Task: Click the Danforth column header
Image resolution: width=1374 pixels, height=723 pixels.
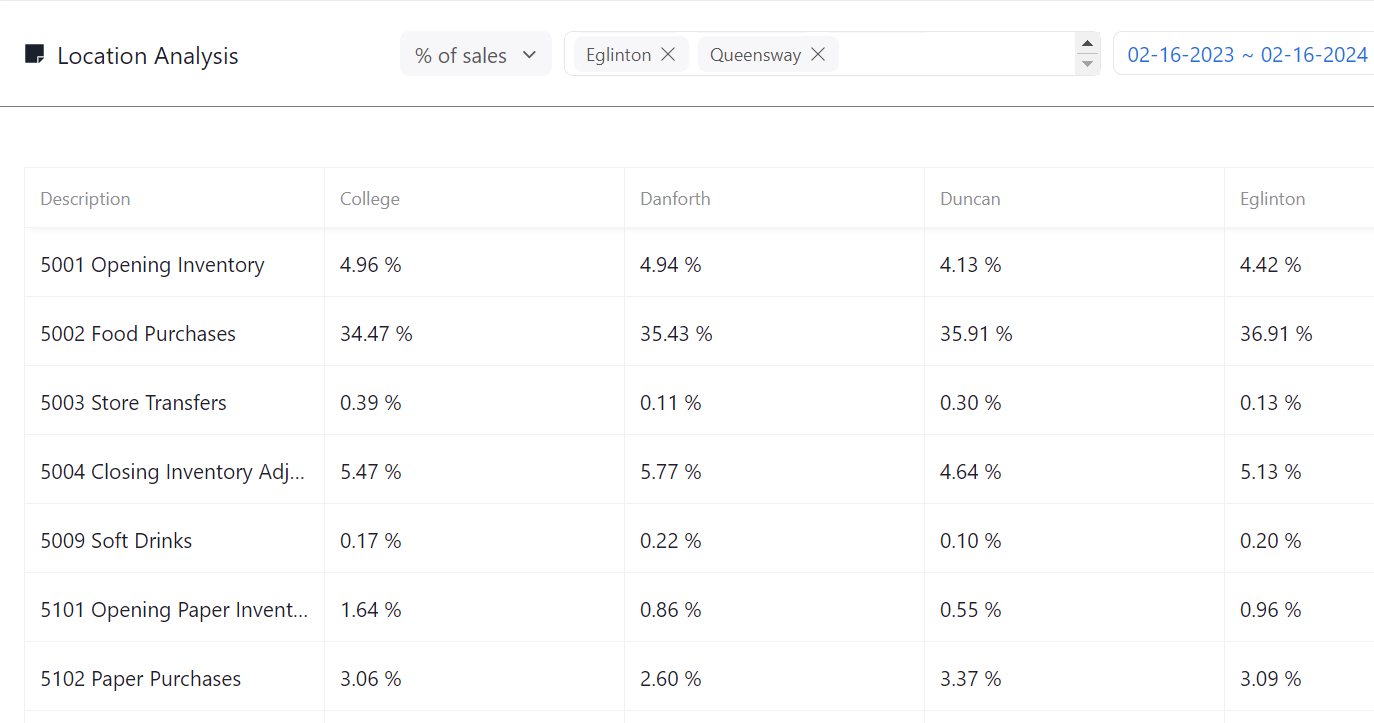Action: [675, 199]
